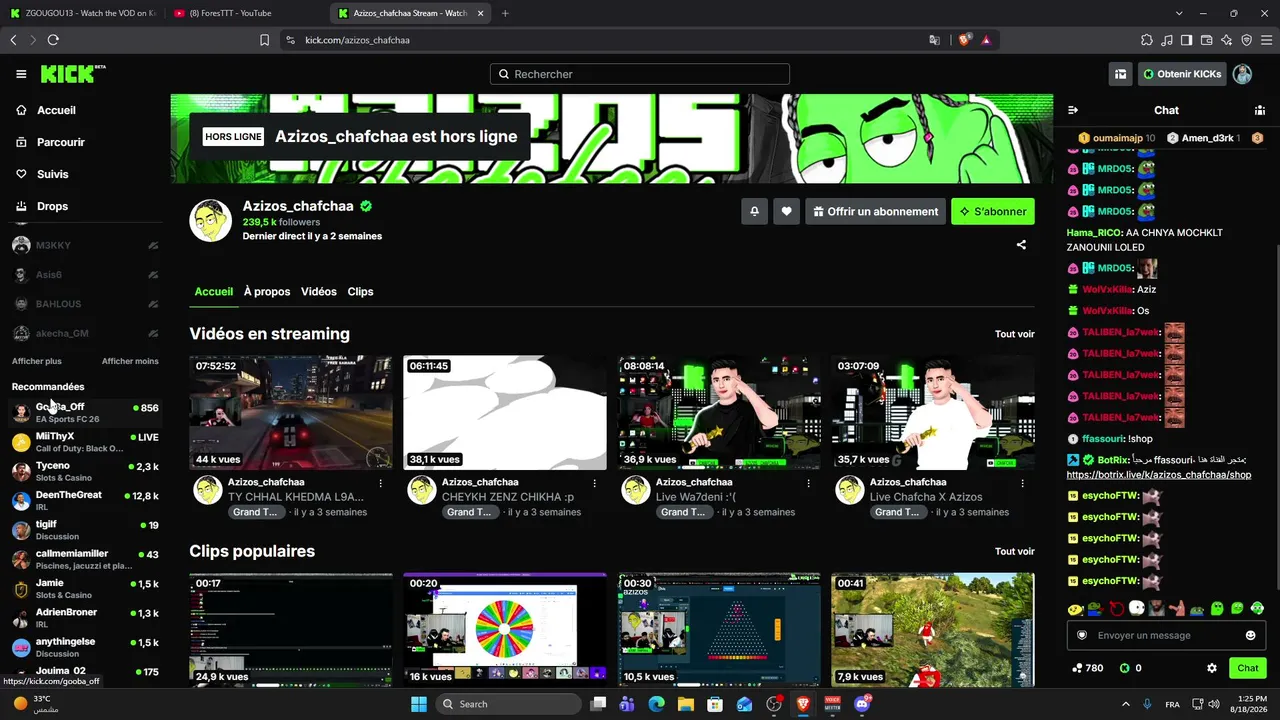Screen dimensions: 1280x720
Task: Switch to the À propos tab
Action: [267, 292]
